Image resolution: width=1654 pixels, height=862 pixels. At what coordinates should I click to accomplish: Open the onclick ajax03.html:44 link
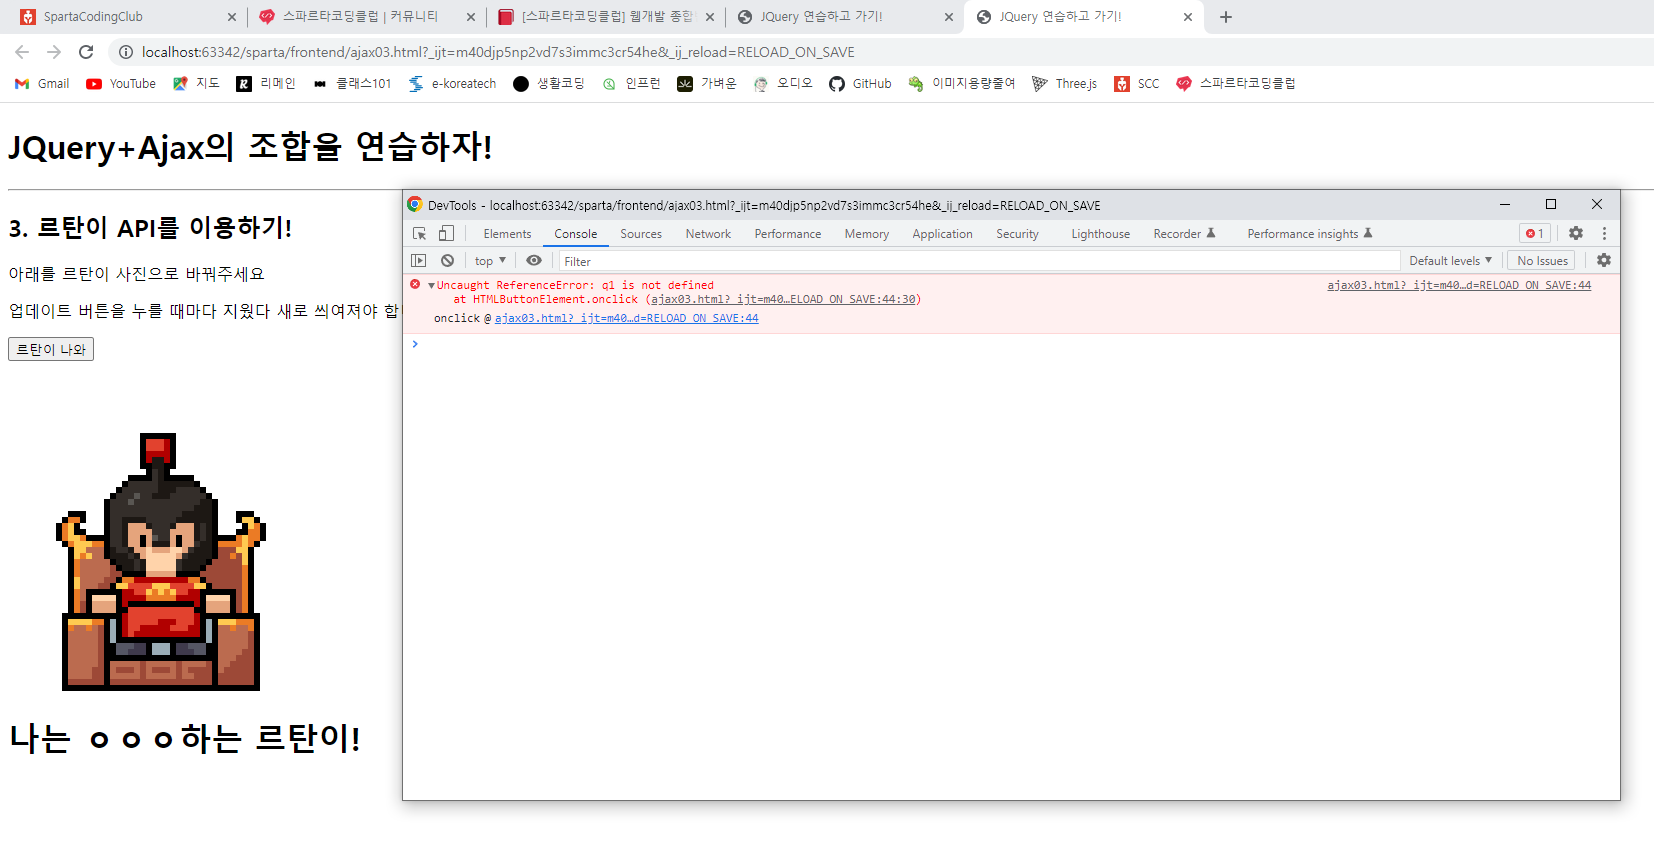(x=626, y=318)
